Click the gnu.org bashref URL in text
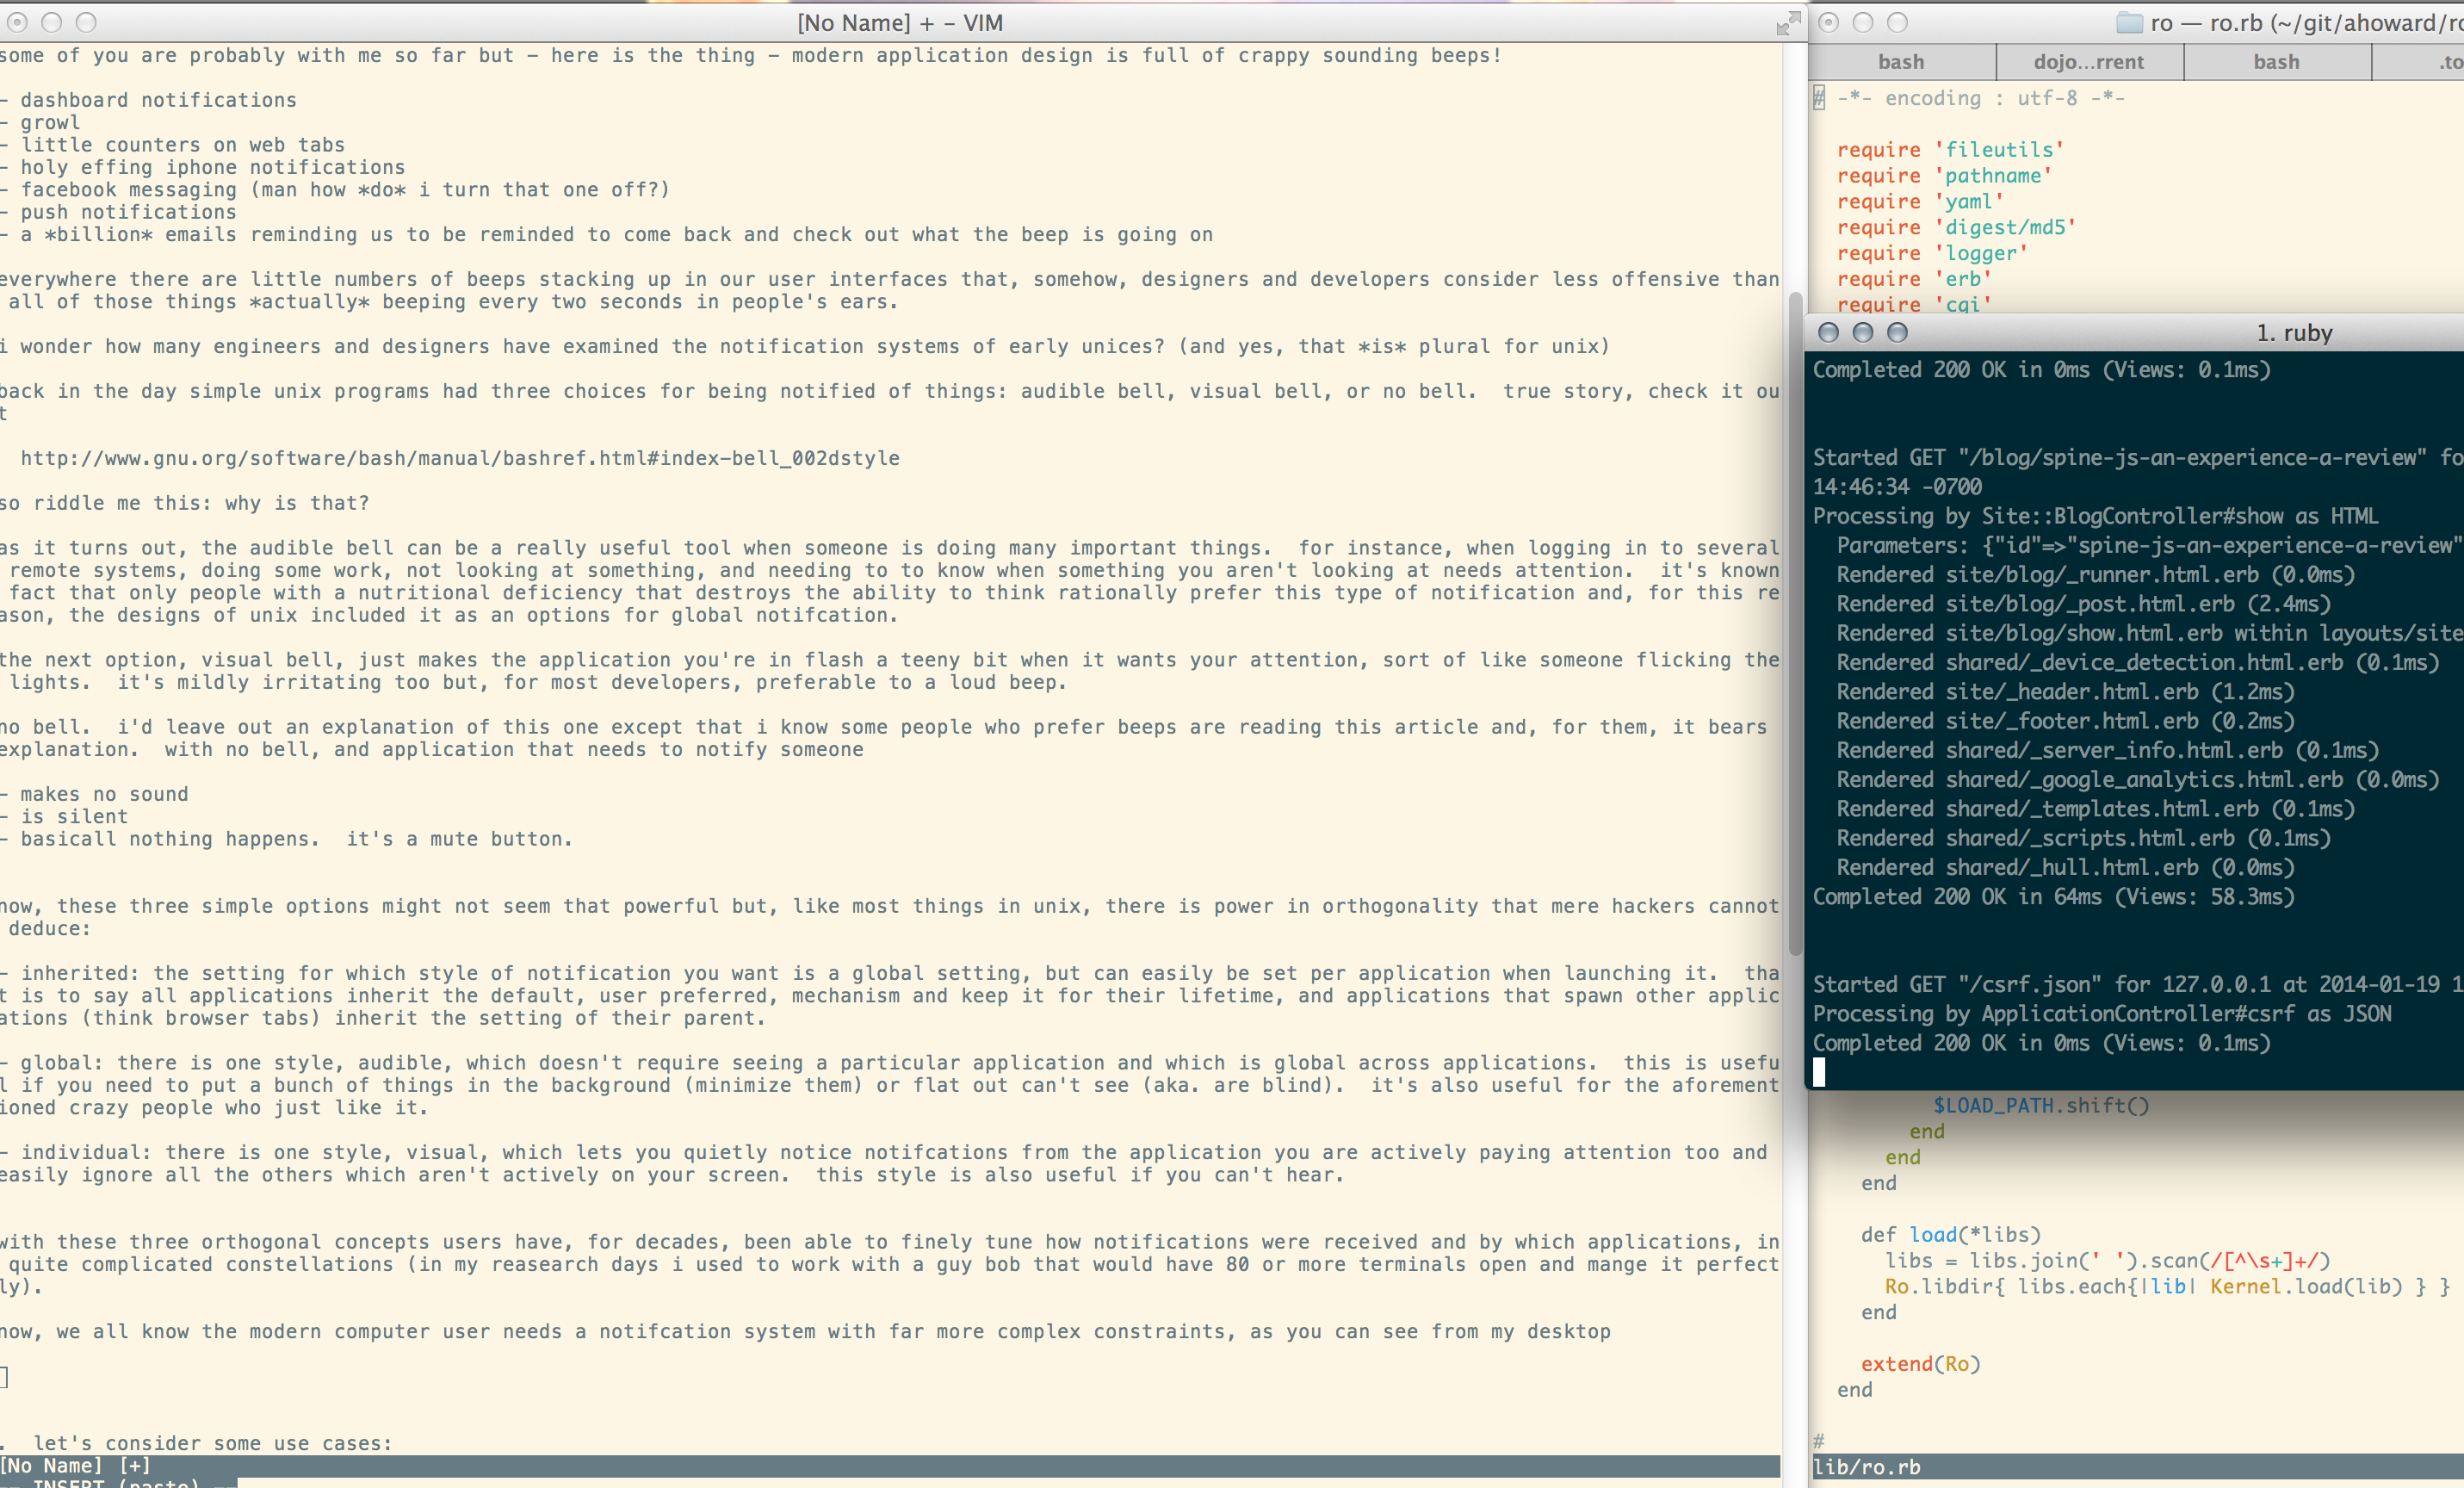2464x1488 pixels. (x=460, y=458)
